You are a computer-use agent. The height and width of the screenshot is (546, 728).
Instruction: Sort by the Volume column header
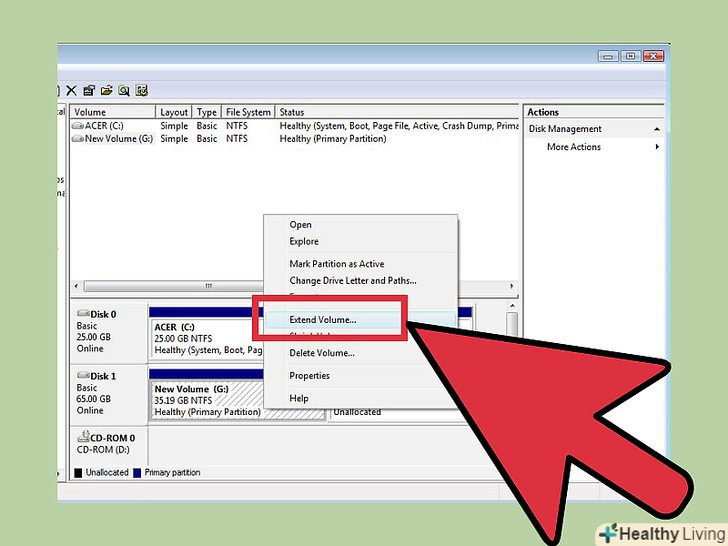click(x=113, y=112)
